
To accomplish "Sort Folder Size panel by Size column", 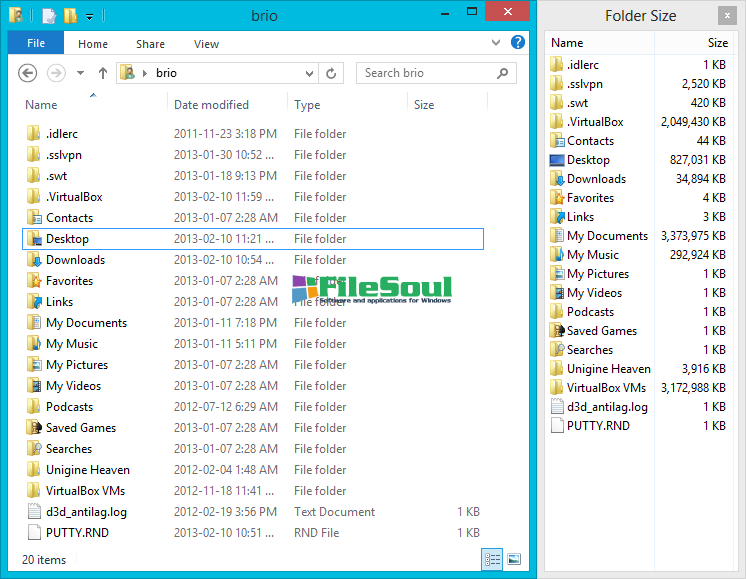I will point(717,43).
